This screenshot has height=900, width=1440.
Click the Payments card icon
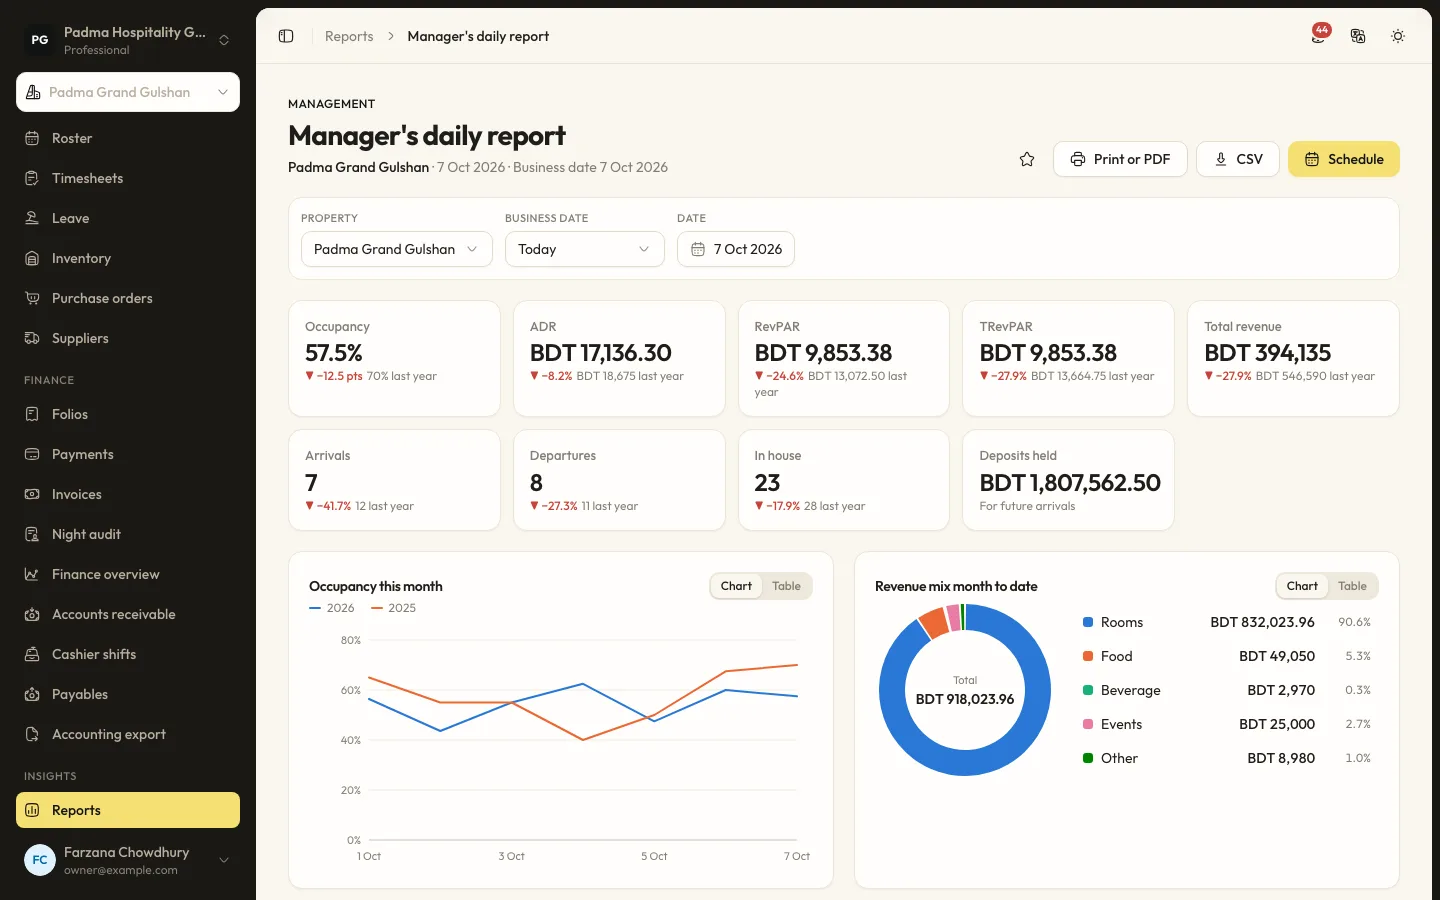click(32, 454)
